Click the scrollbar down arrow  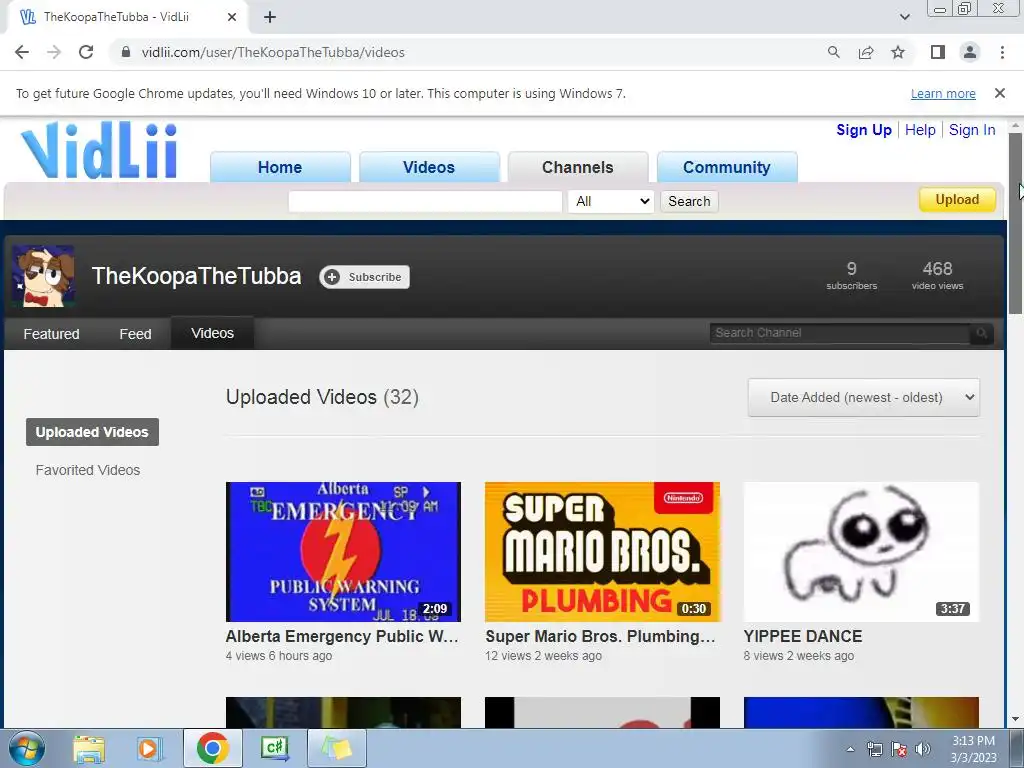(1015, 719)
